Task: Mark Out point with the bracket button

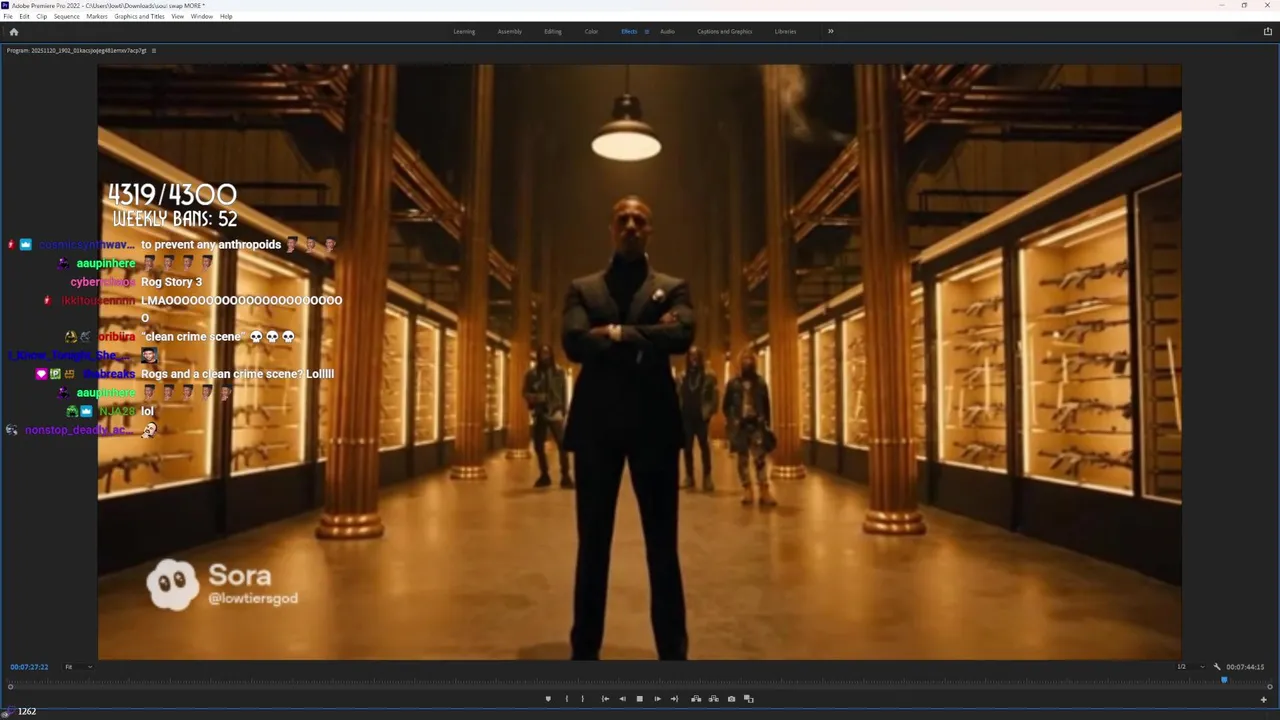Action: [x=583, y=699]
